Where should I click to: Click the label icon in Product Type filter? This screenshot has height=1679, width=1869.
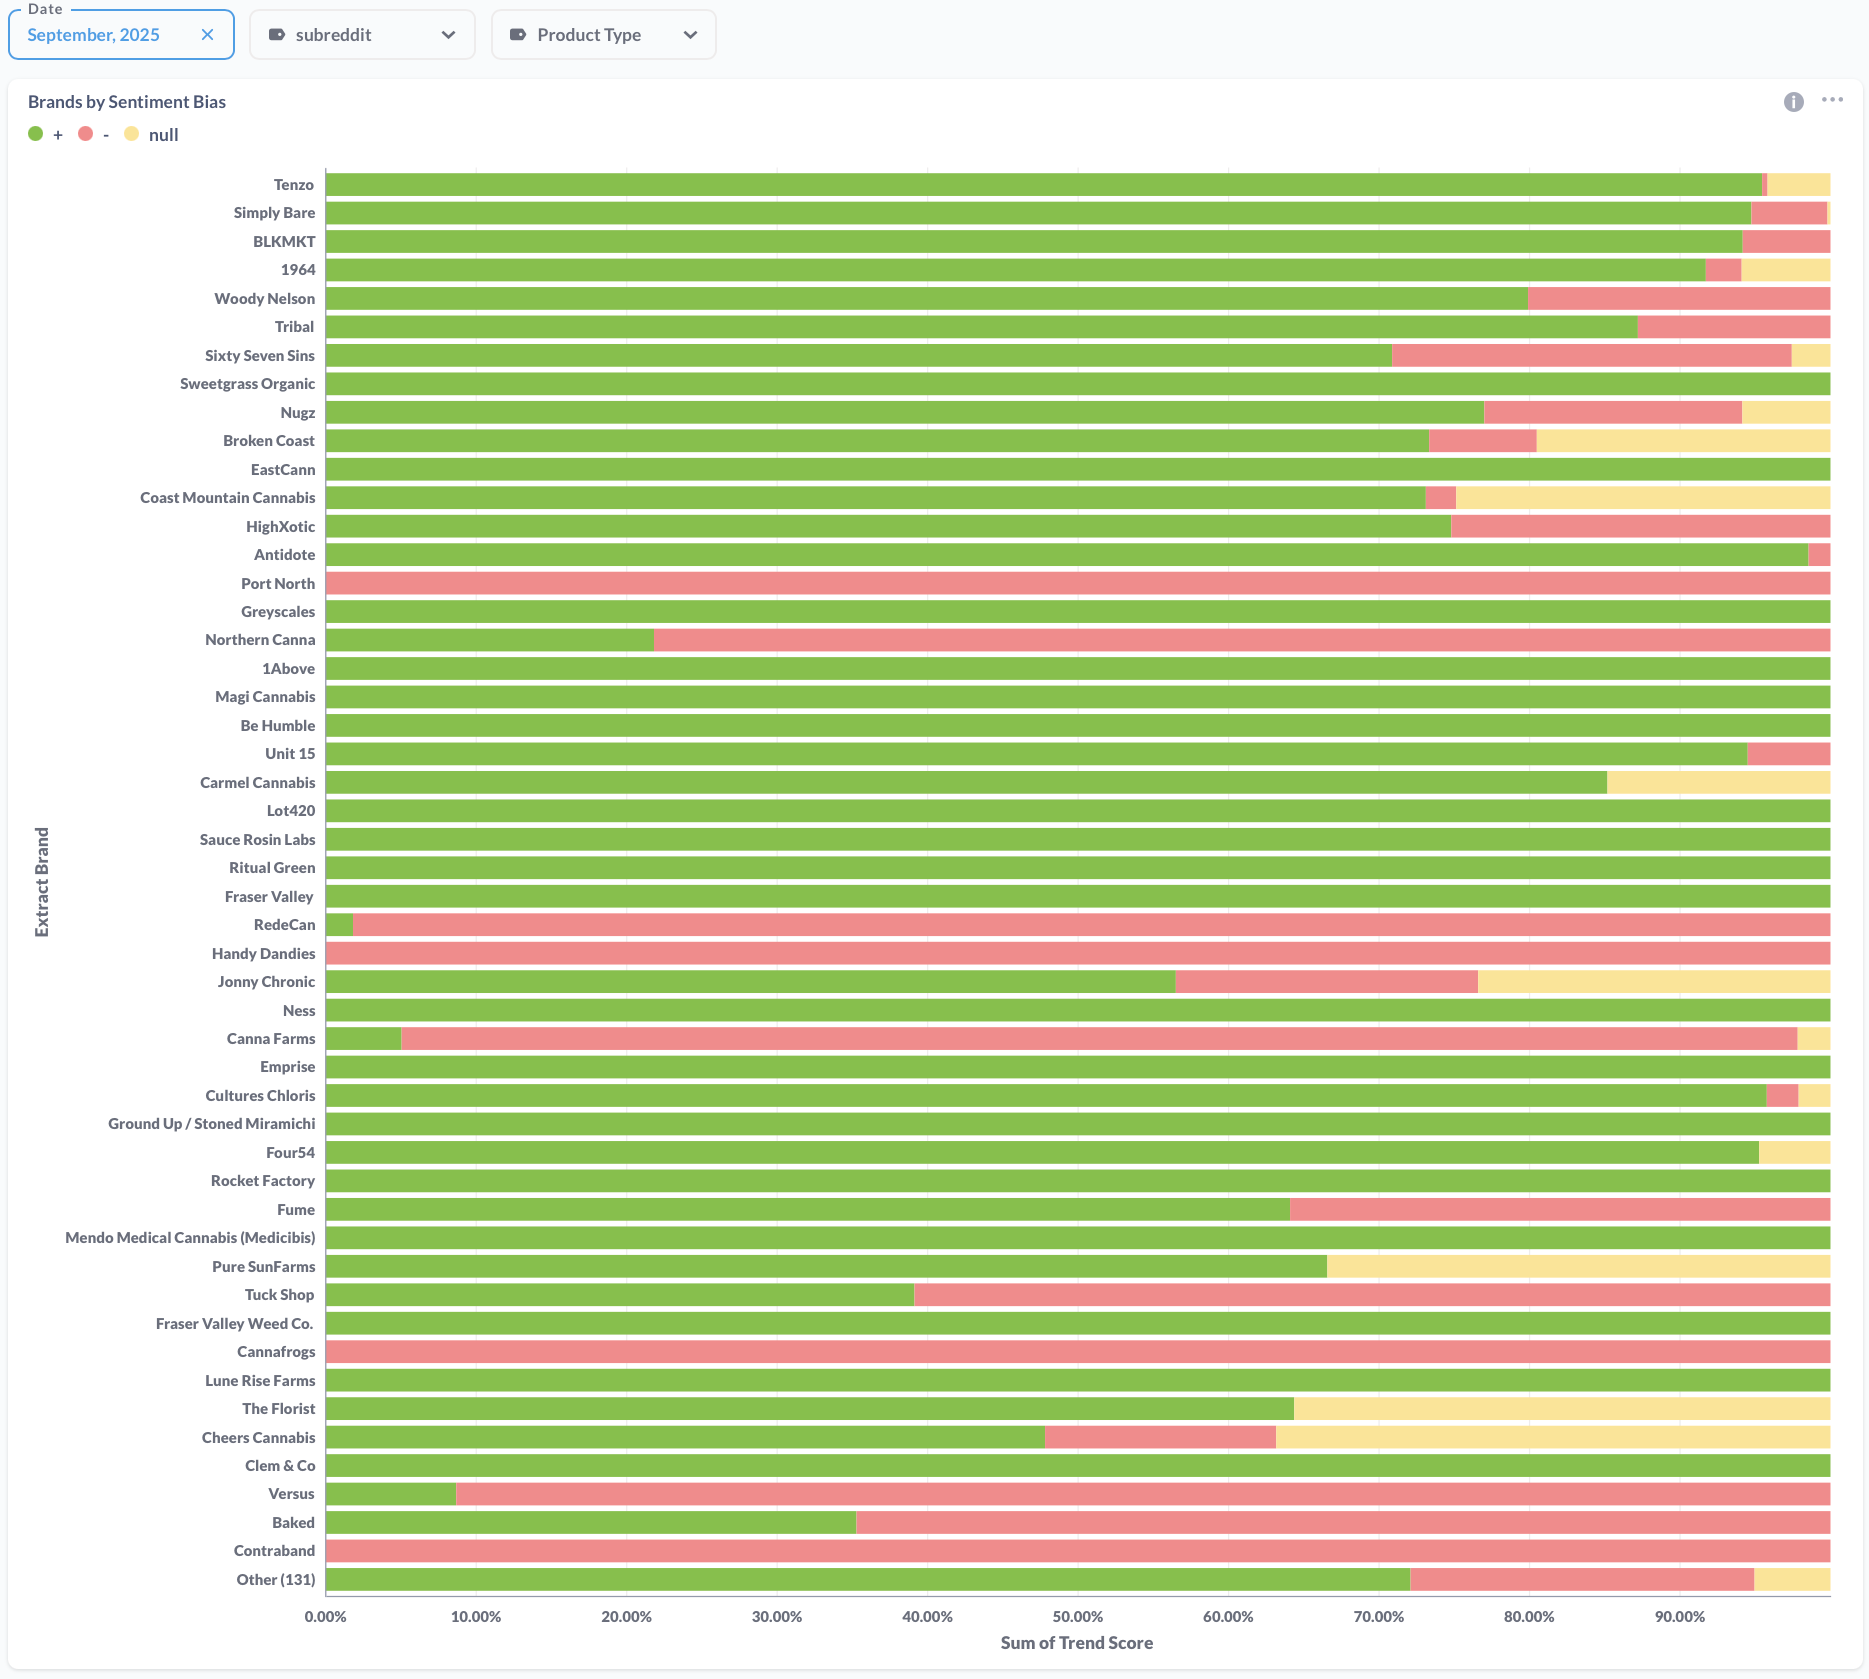click(x=518, y=35)
